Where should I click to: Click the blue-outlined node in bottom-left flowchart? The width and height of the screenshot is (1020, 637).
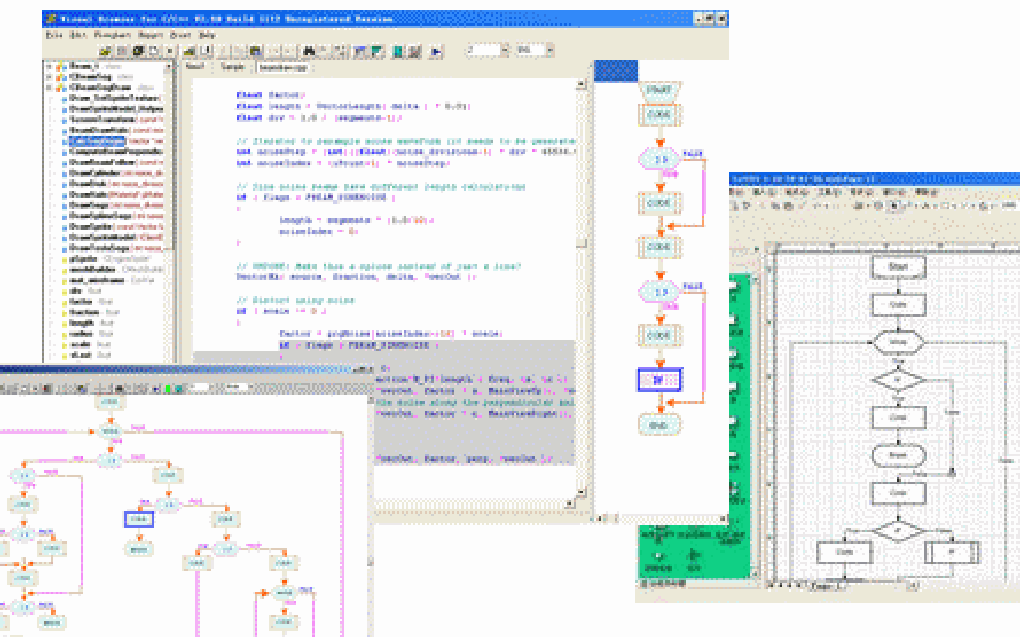(x=138, y=519)
